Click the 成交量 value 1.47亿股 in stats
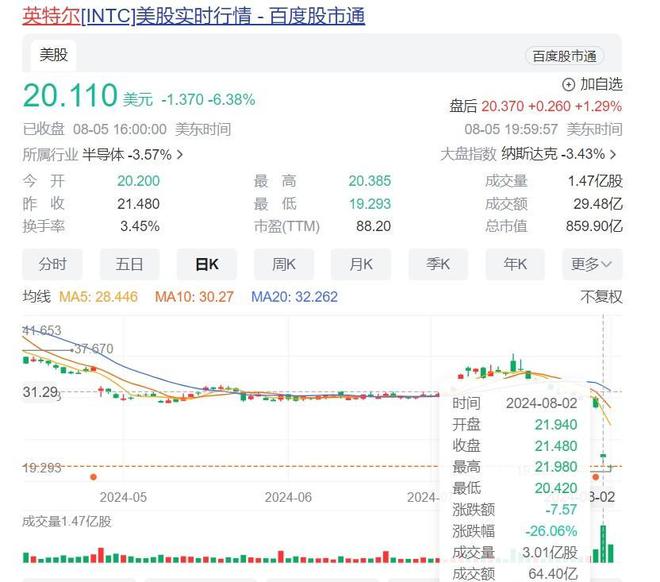Viewport: 660px width, 582px height. click(595, 181)
